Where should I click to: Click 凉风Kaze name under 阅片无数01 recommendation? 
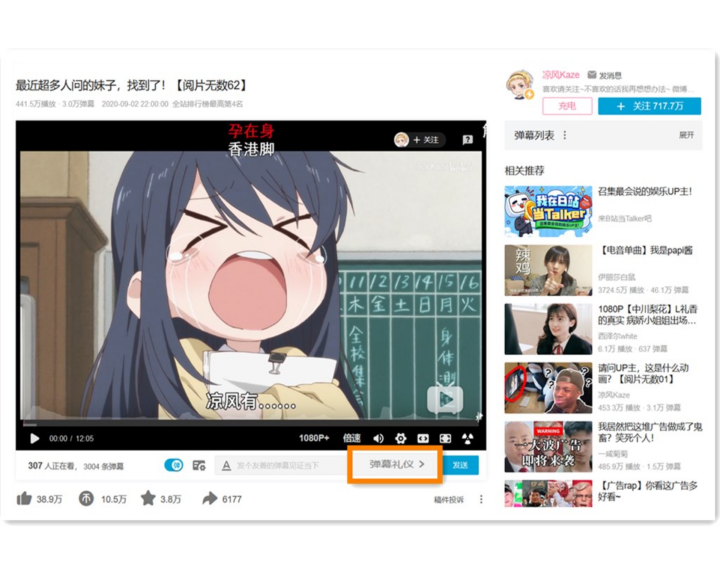click(x=614, y=395)
